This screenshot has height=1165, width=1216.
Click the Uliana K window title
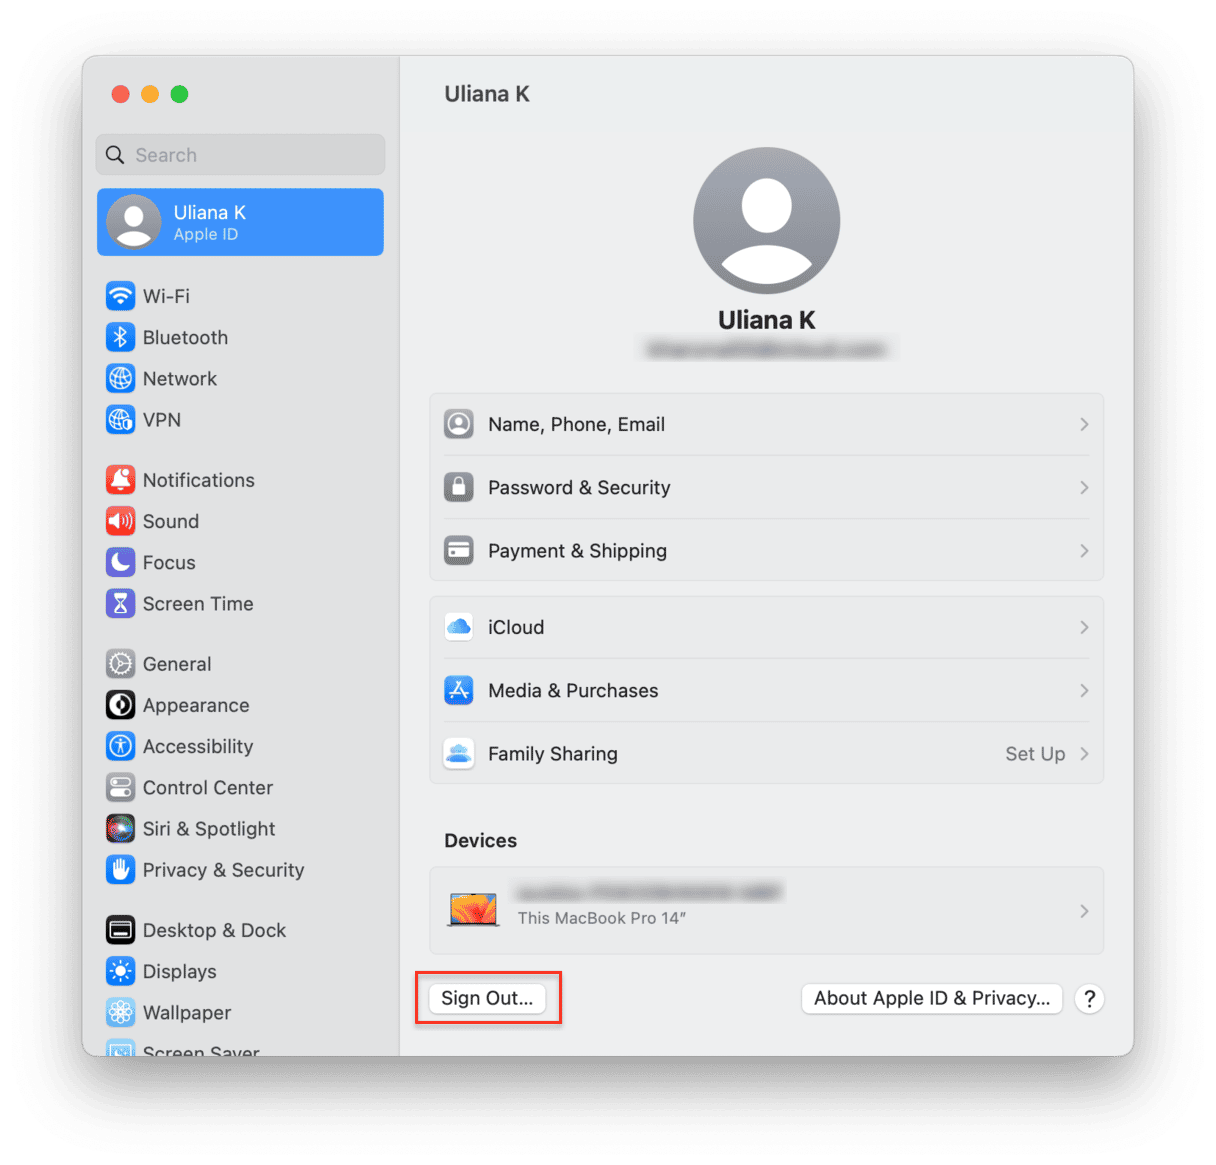click(487, 94)
